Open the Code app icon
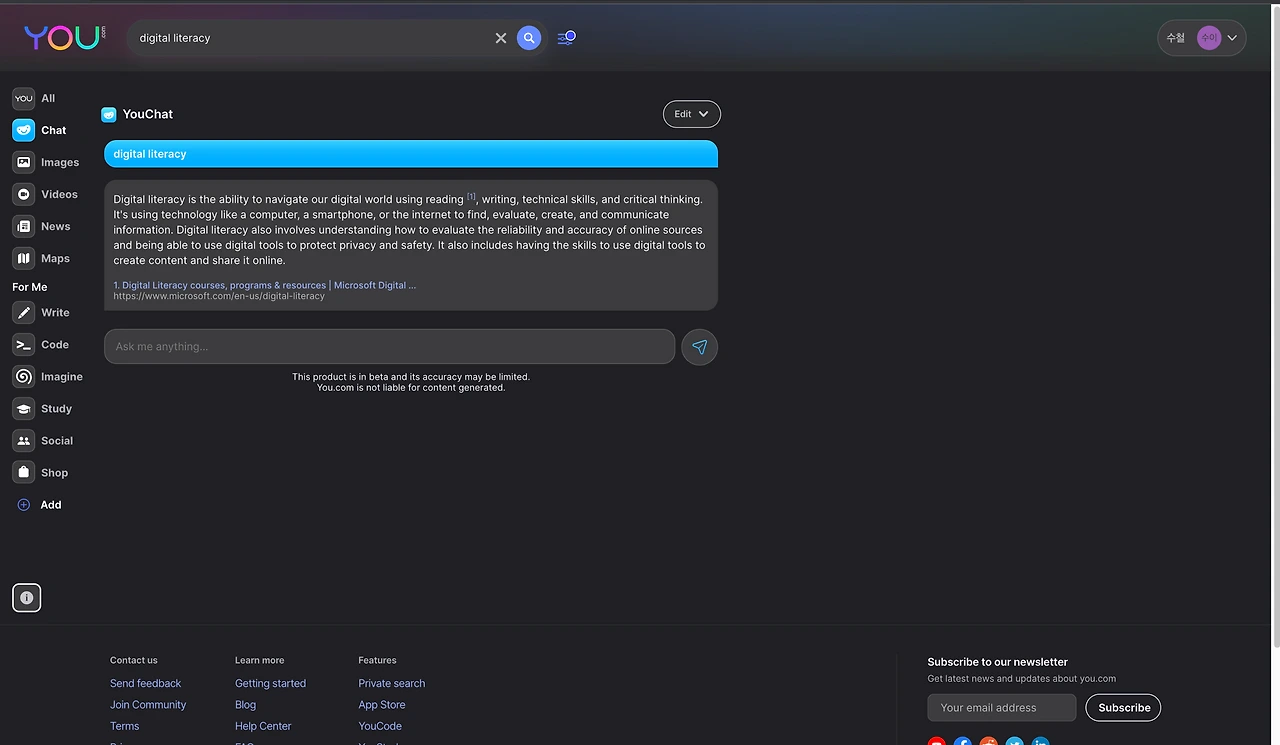Screen dimensions: 1280x745 click(x=23, y=345)
